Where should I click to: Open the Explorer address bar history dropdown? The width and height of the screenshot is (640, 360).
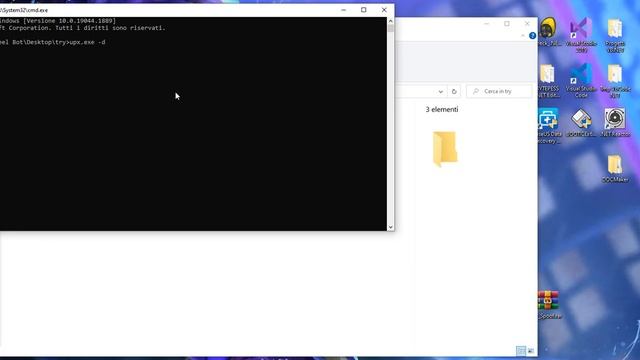(440, 91)
